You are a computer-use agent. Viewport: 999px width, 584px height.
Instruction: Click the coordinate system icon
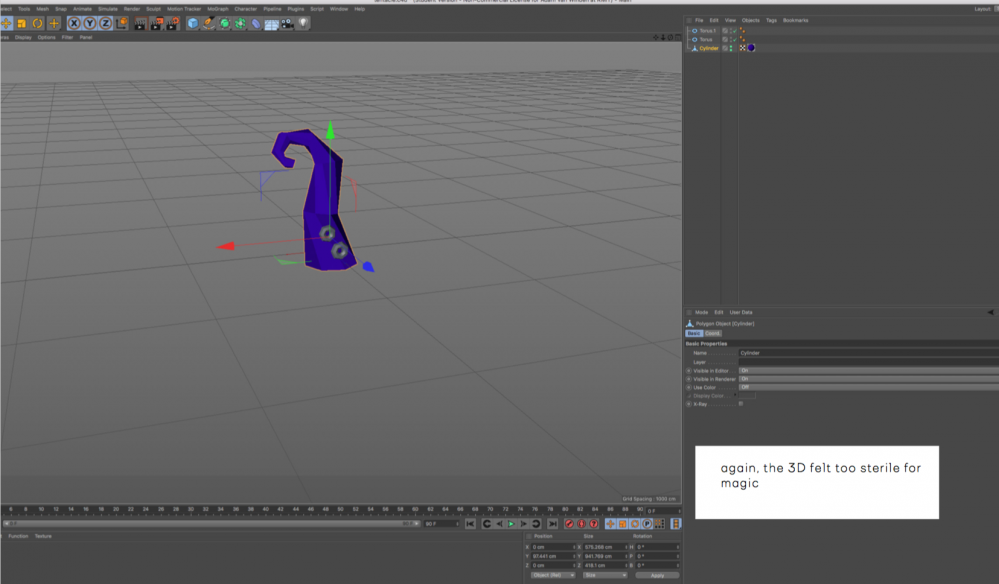pos(122,24)
